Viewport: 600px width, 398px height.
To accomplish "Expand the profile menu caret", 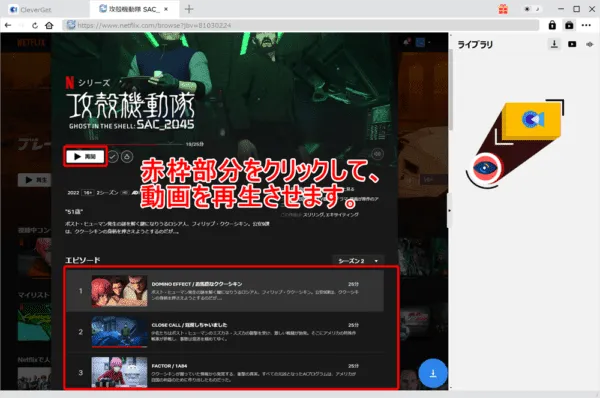I will pyautogui.click(x=429, y=42).
